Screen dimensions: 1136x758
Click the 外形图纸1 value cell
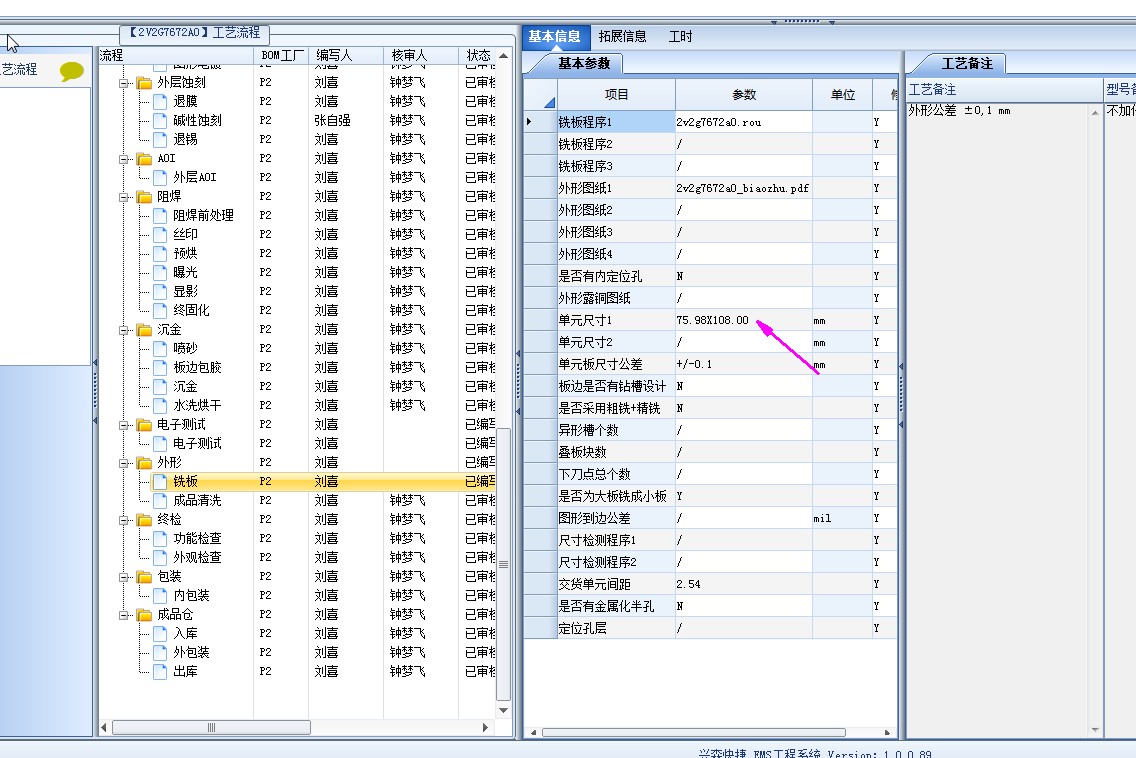coord(744,188)
